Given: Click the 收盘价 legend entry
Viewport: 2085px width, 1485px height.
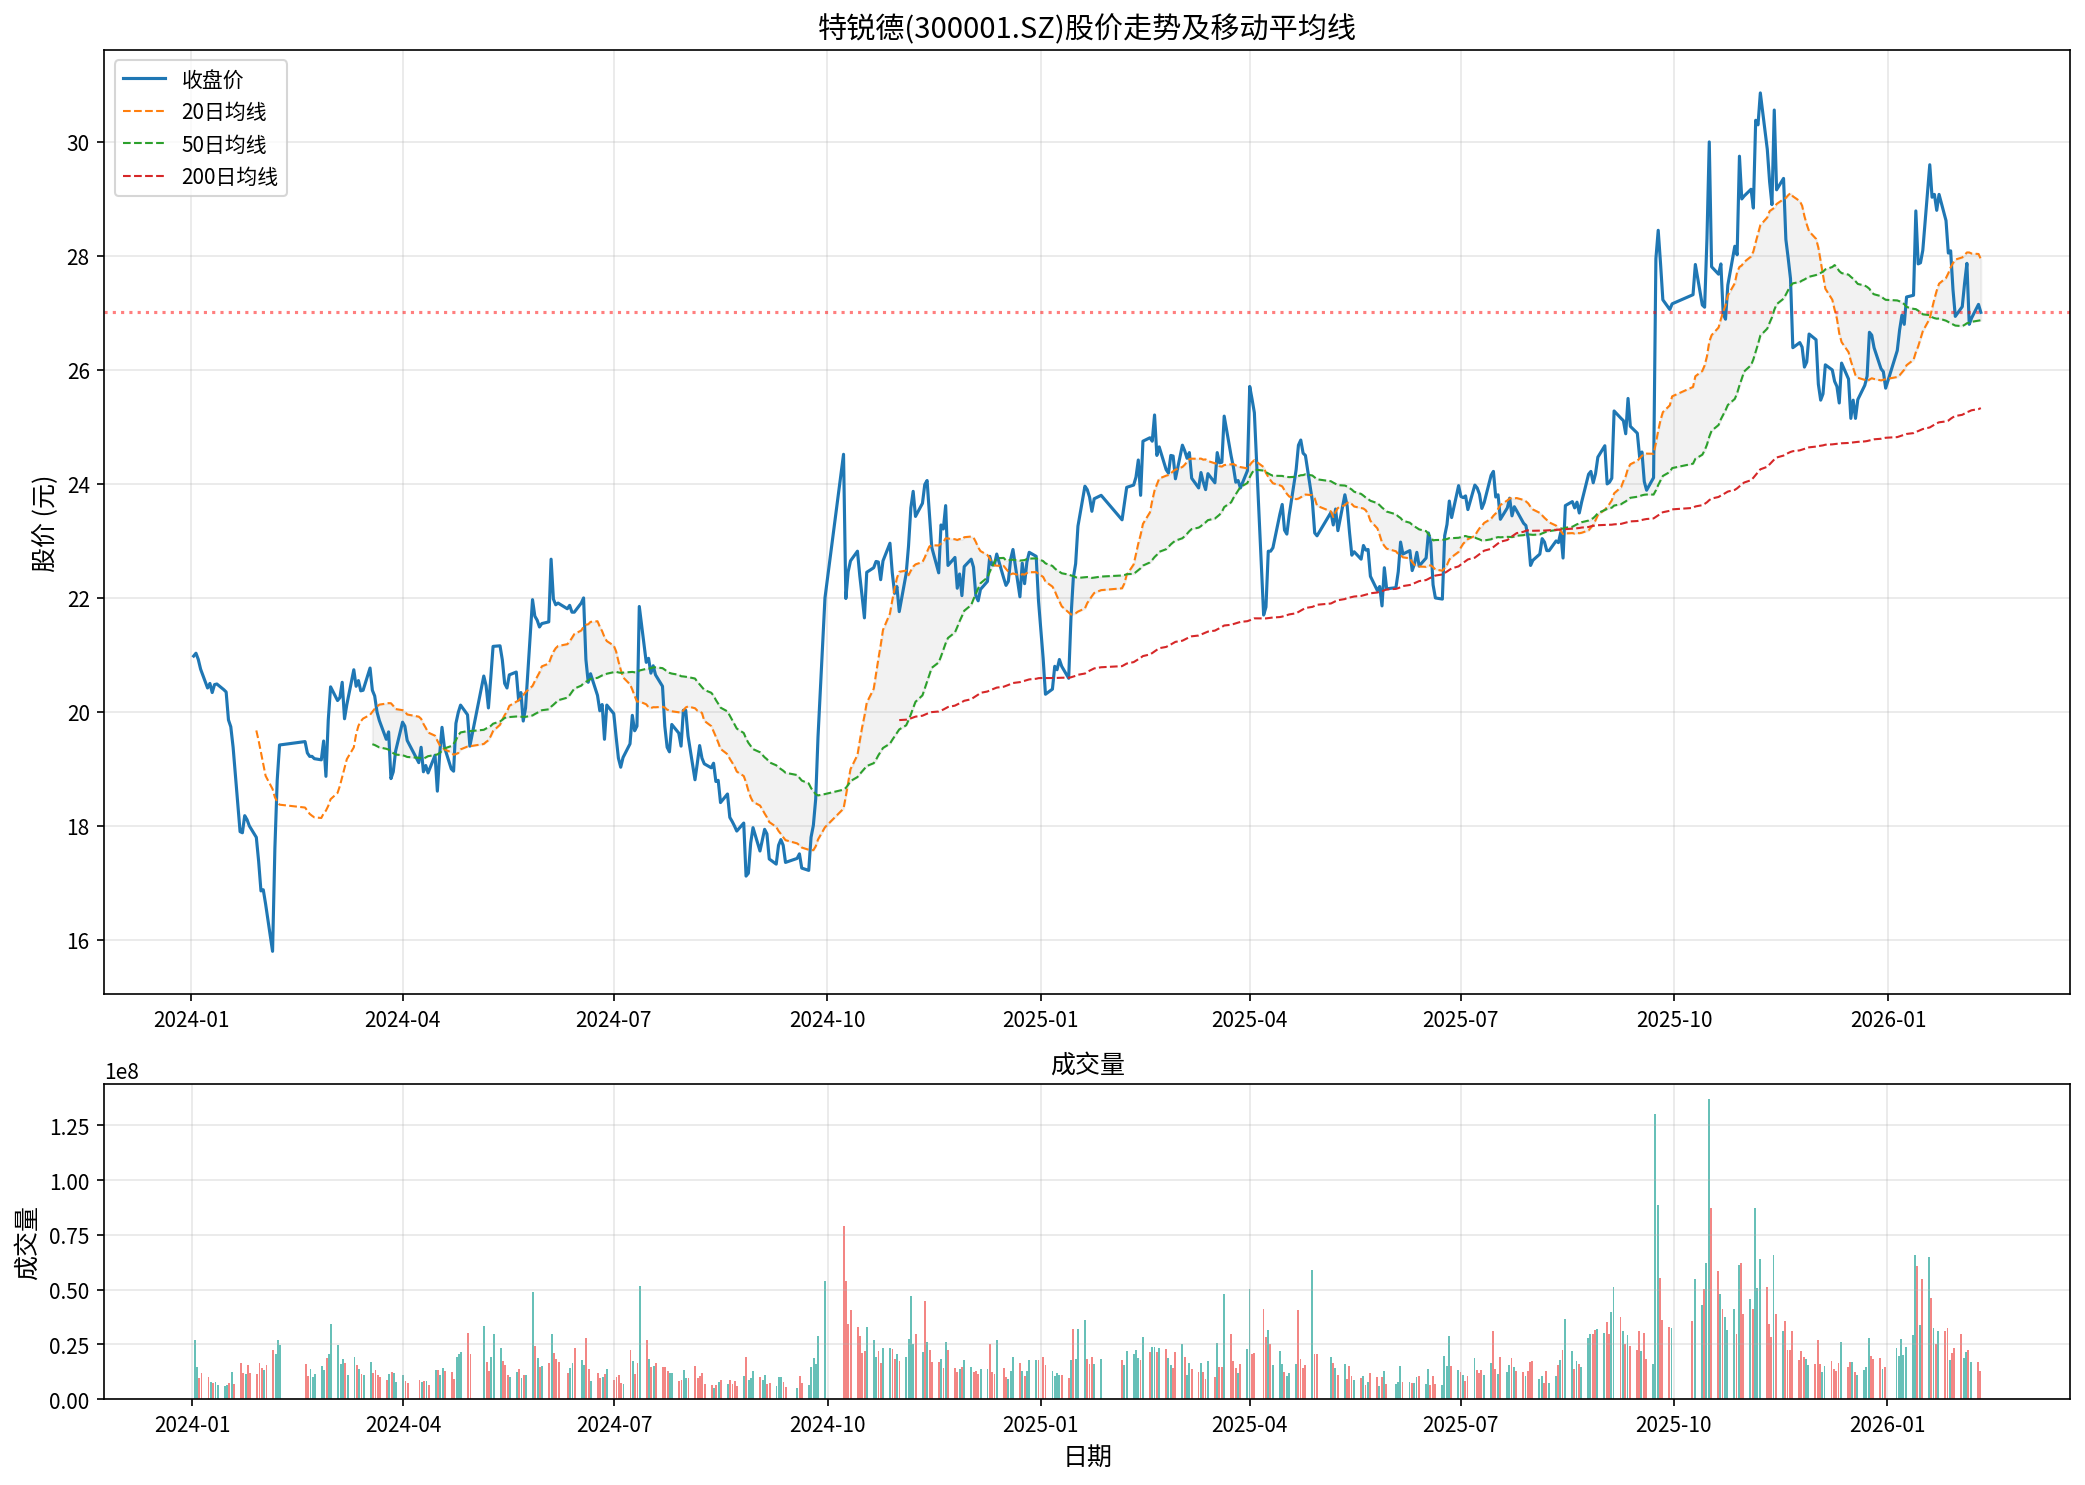Looking at the screenshot, I should (212, 80).
